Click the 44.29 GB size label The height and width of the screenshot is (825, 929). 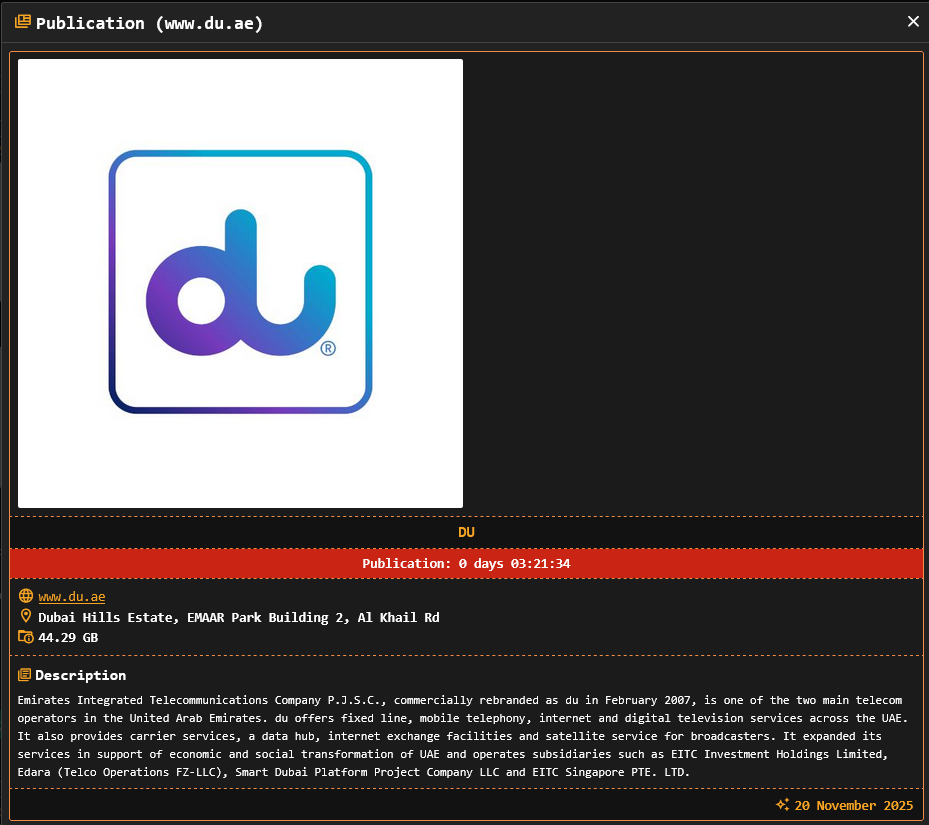68,637
